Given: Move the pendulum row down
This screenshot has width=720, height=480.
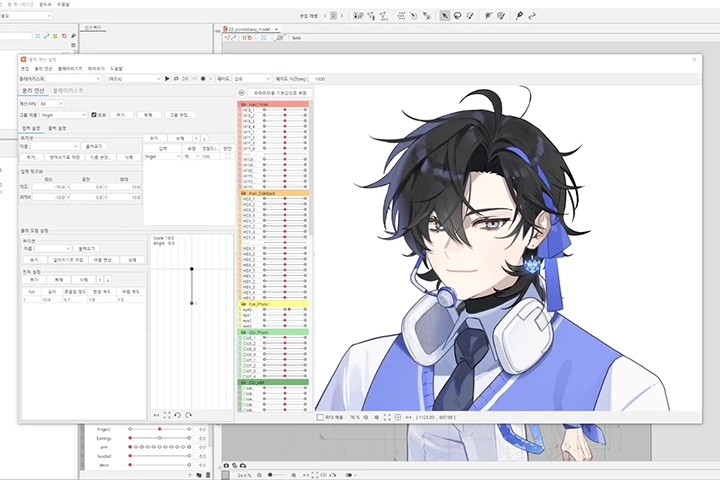Looking at the screenshot, I should [x=108, y=280].
